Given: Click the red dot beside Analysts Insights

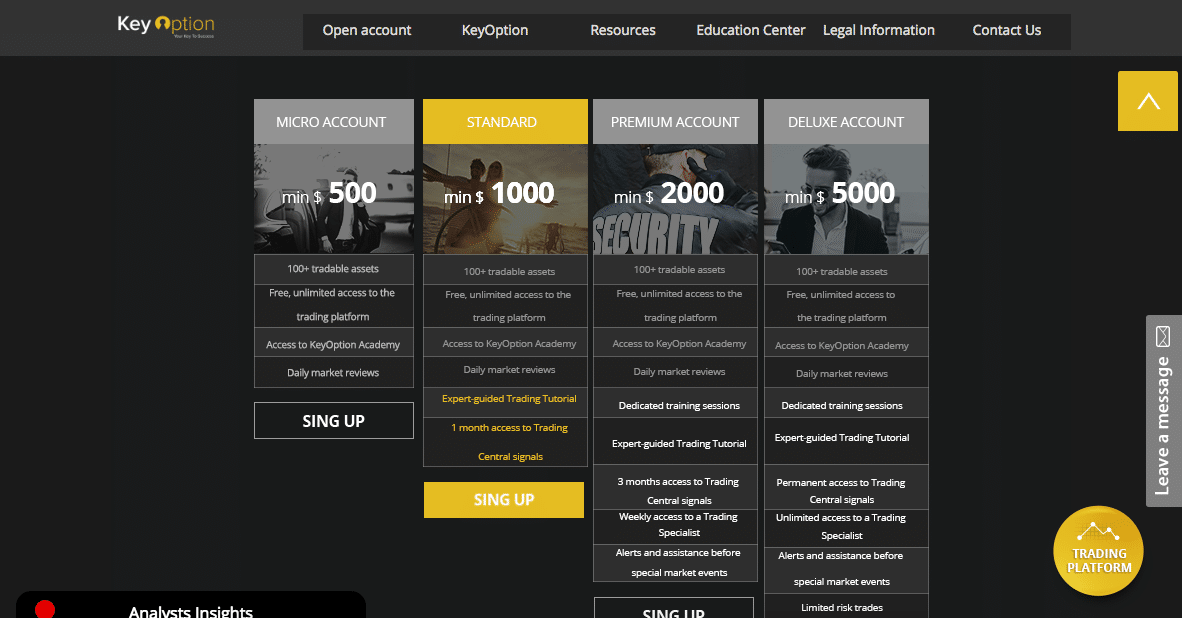Looking at the screenshot, I should click(x=45, y=609).
